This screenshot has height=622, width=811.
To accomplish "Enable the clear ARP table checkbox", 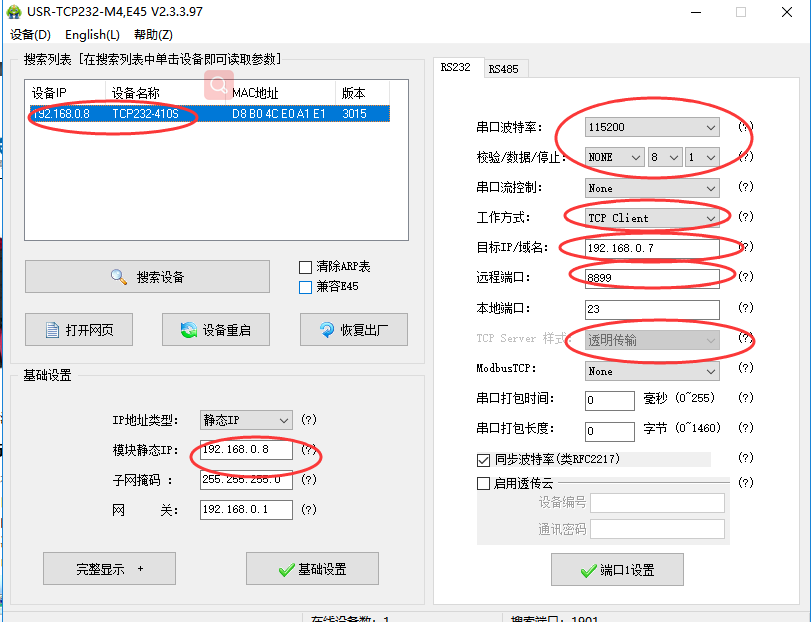I will click(306, 267).
